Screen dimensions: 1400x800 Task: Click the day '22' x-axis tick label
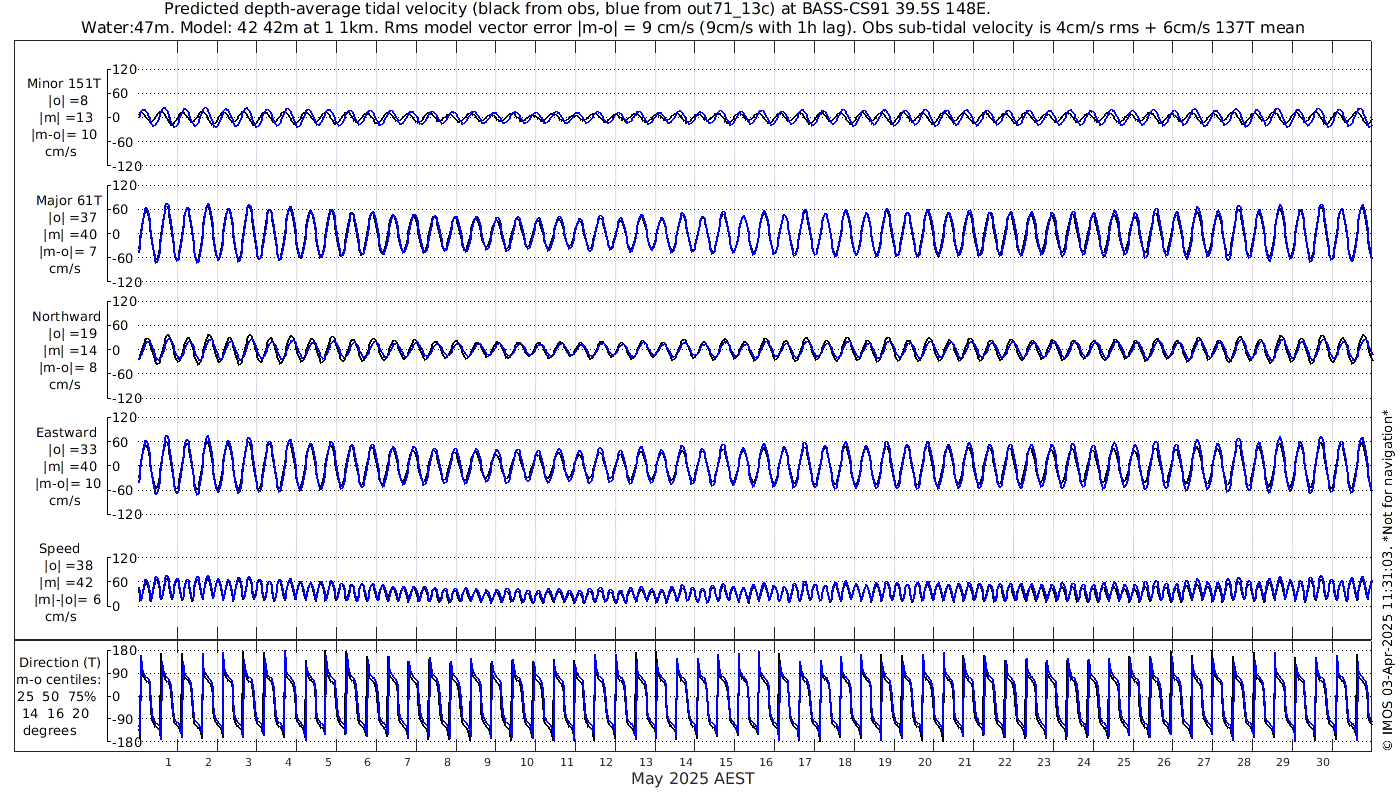[x=1004, y=762]
